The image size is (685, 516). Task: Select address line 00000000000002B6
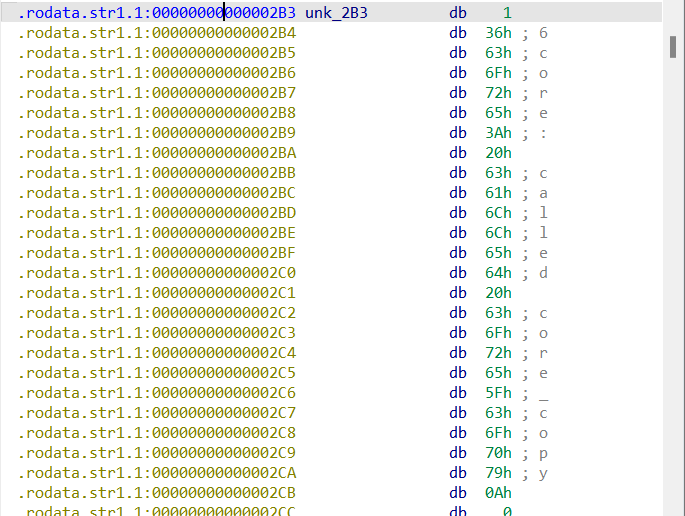157,73
